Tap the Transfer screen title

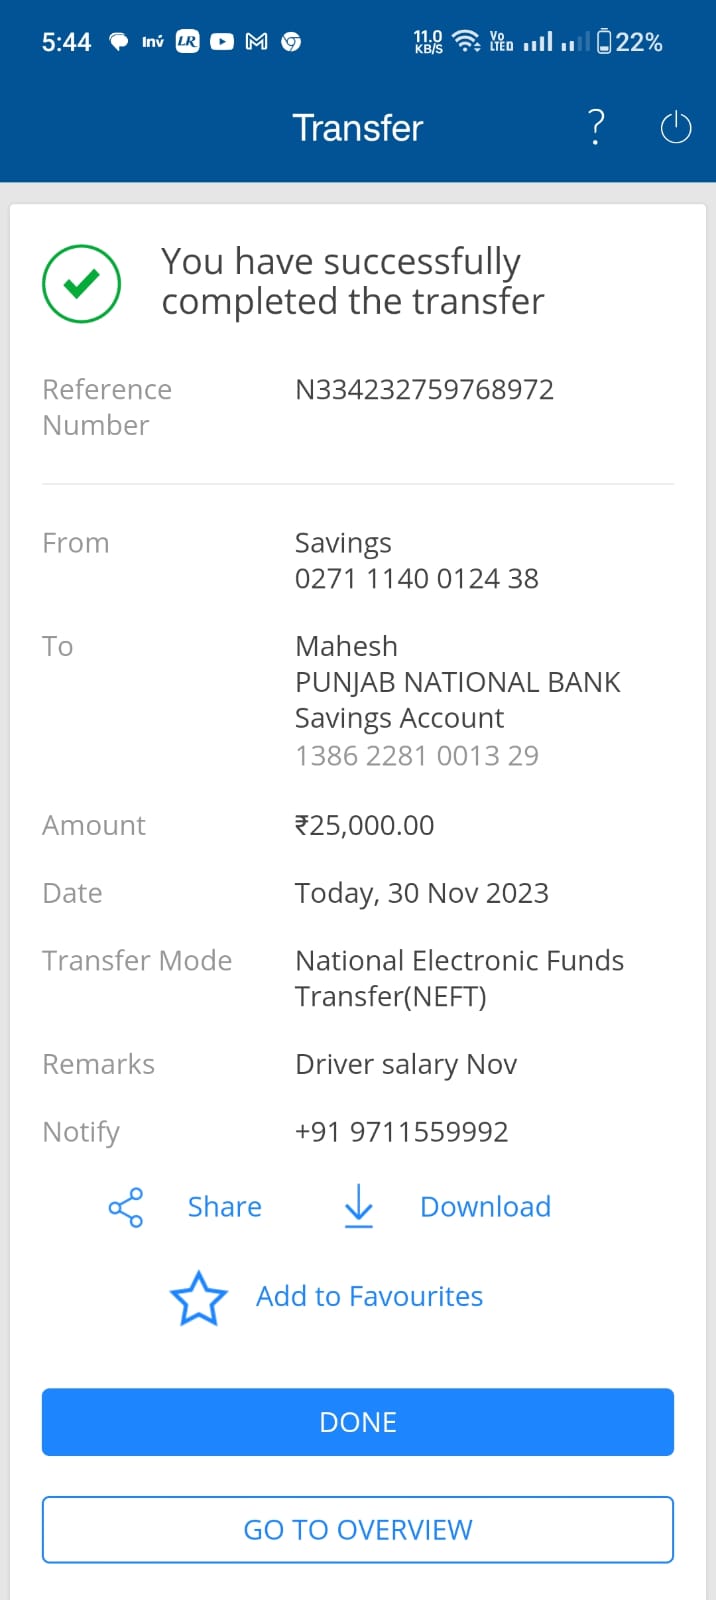[x=357, y=128]
